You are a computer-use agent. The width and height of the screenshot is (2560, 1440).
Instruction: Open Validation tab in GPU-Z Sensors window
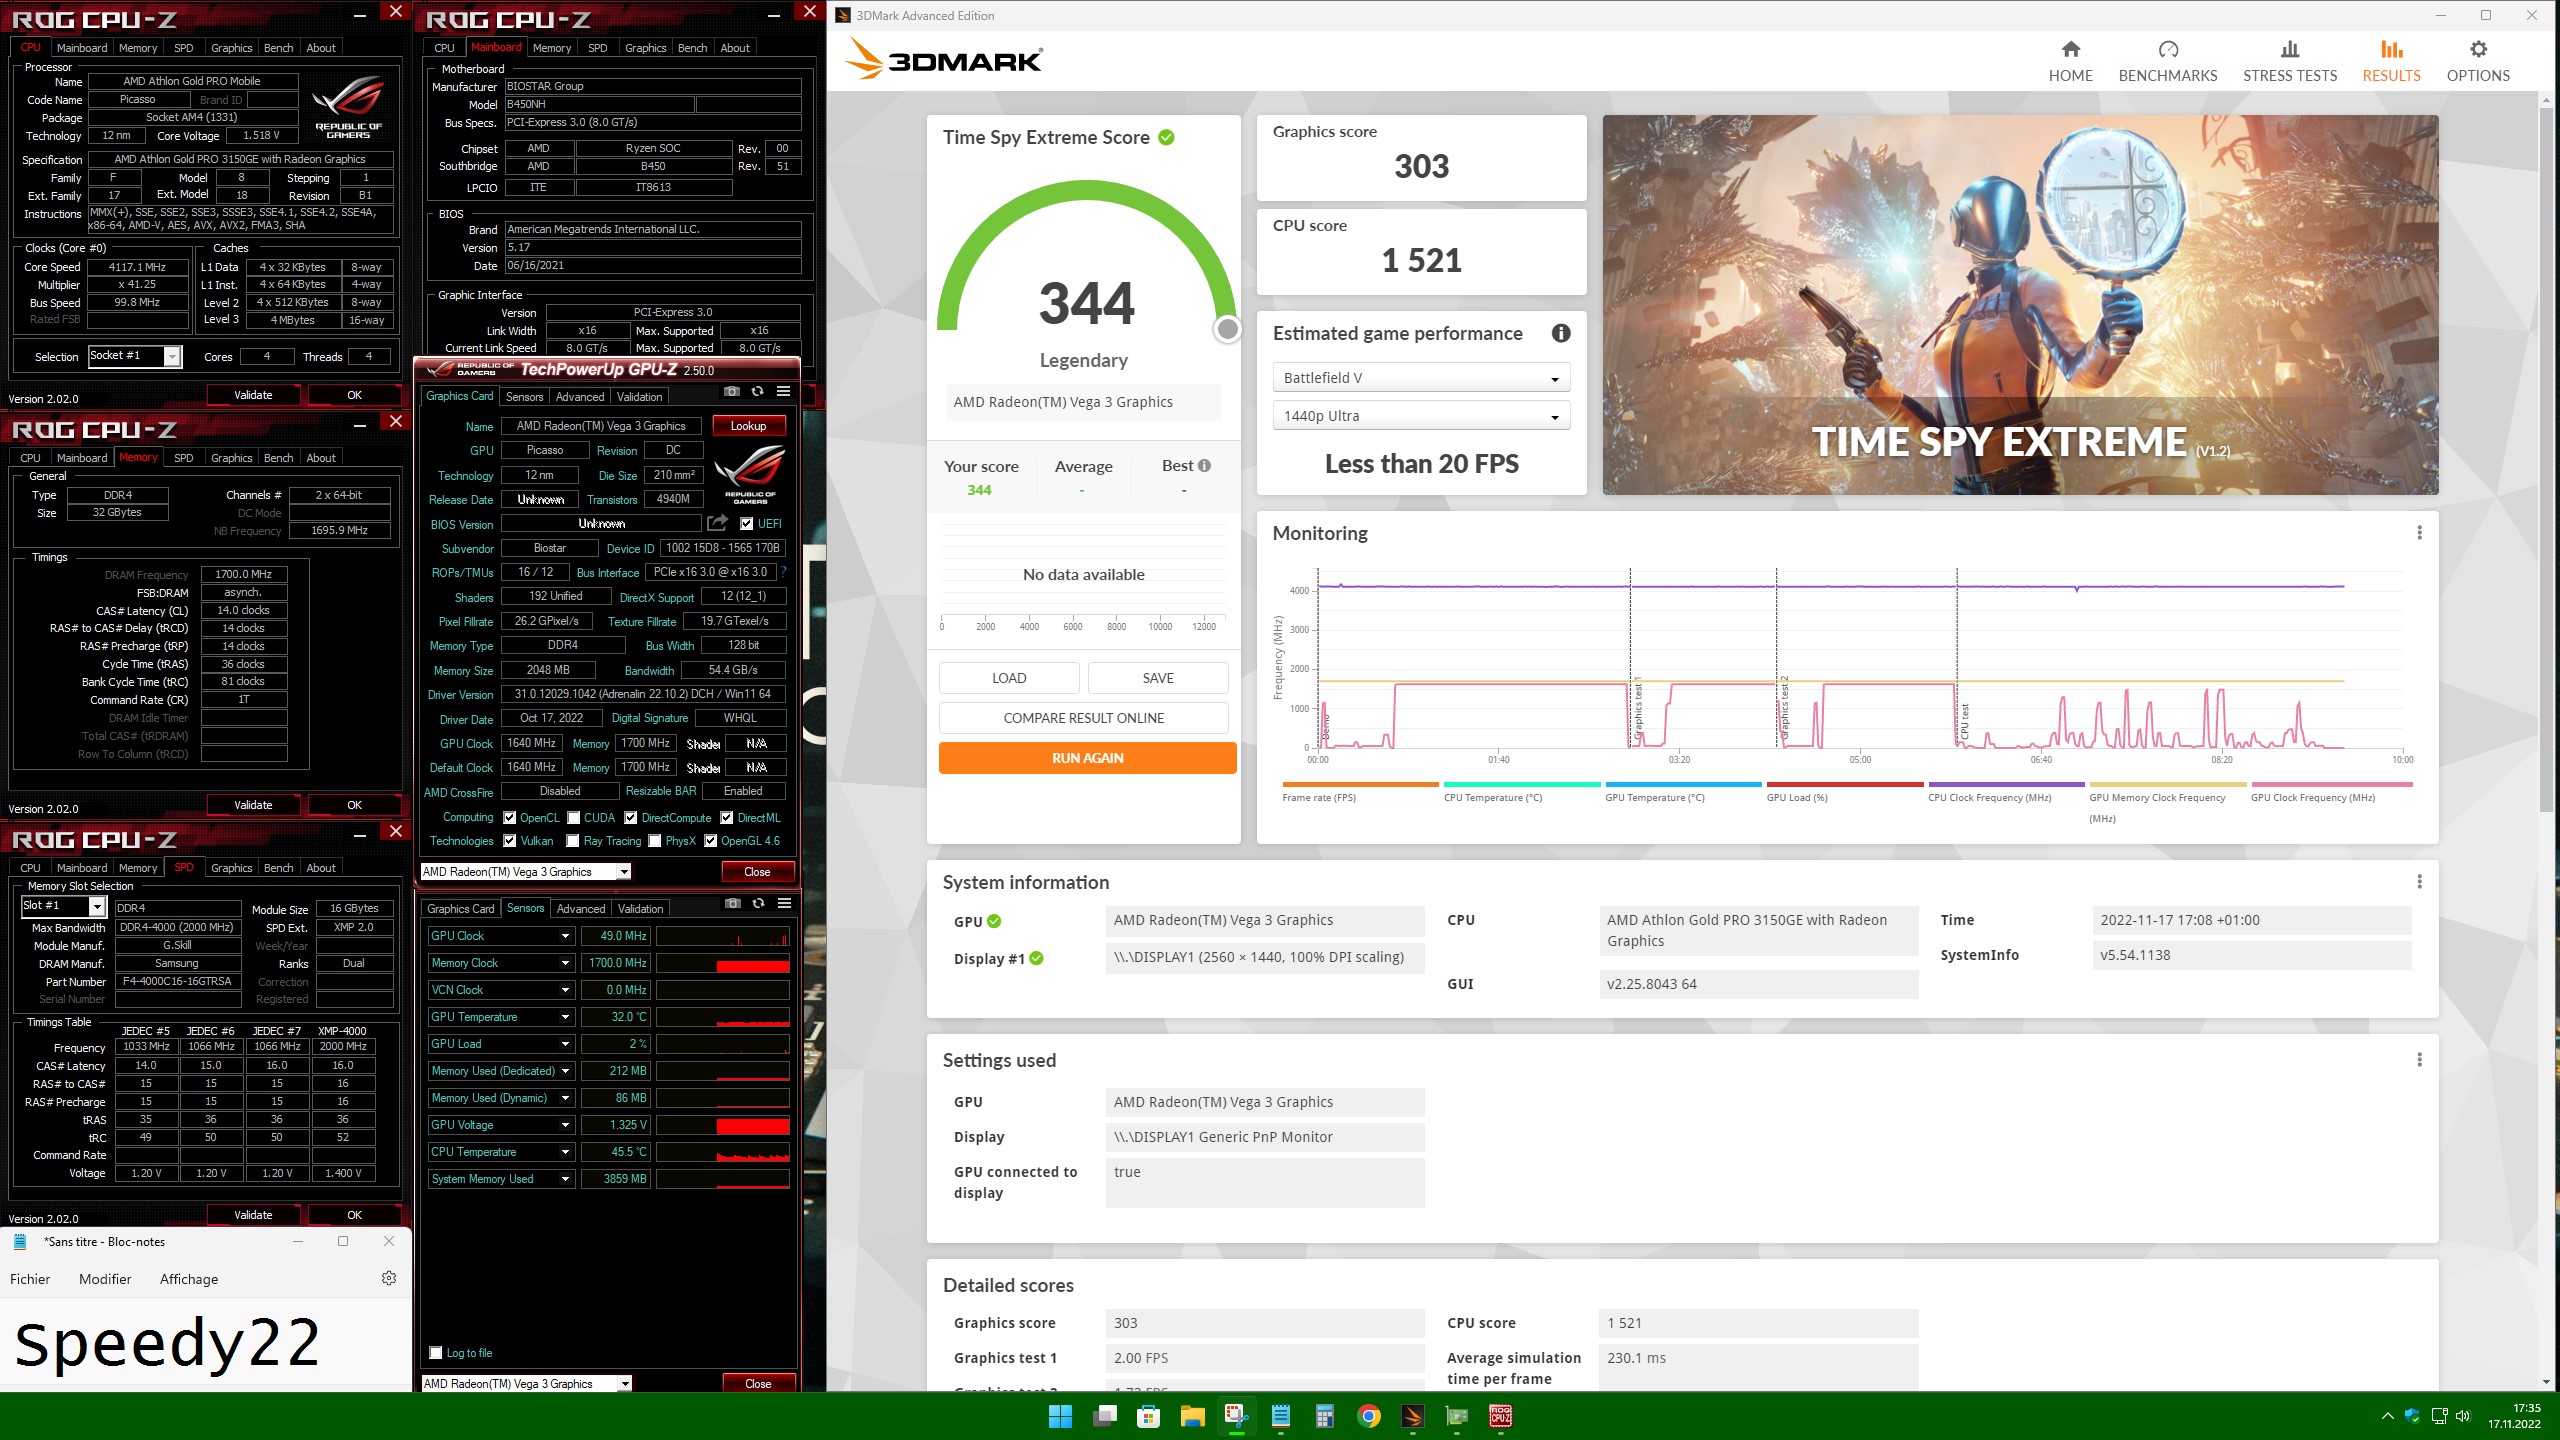[x=640, y=909]
